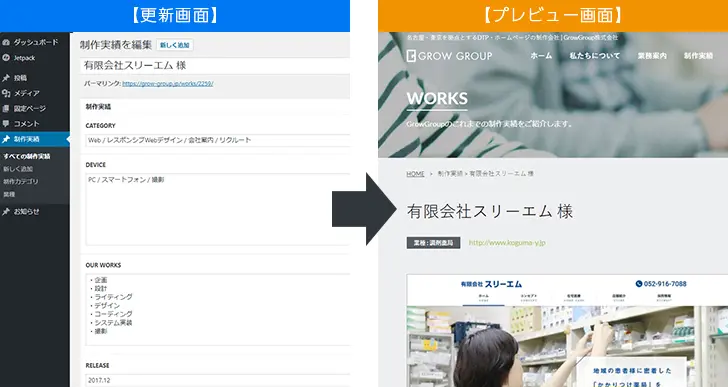This screenshot has width=728, height=387.
Task: Click the preview title 有限会社スリーエム 様
Action: 490,212
